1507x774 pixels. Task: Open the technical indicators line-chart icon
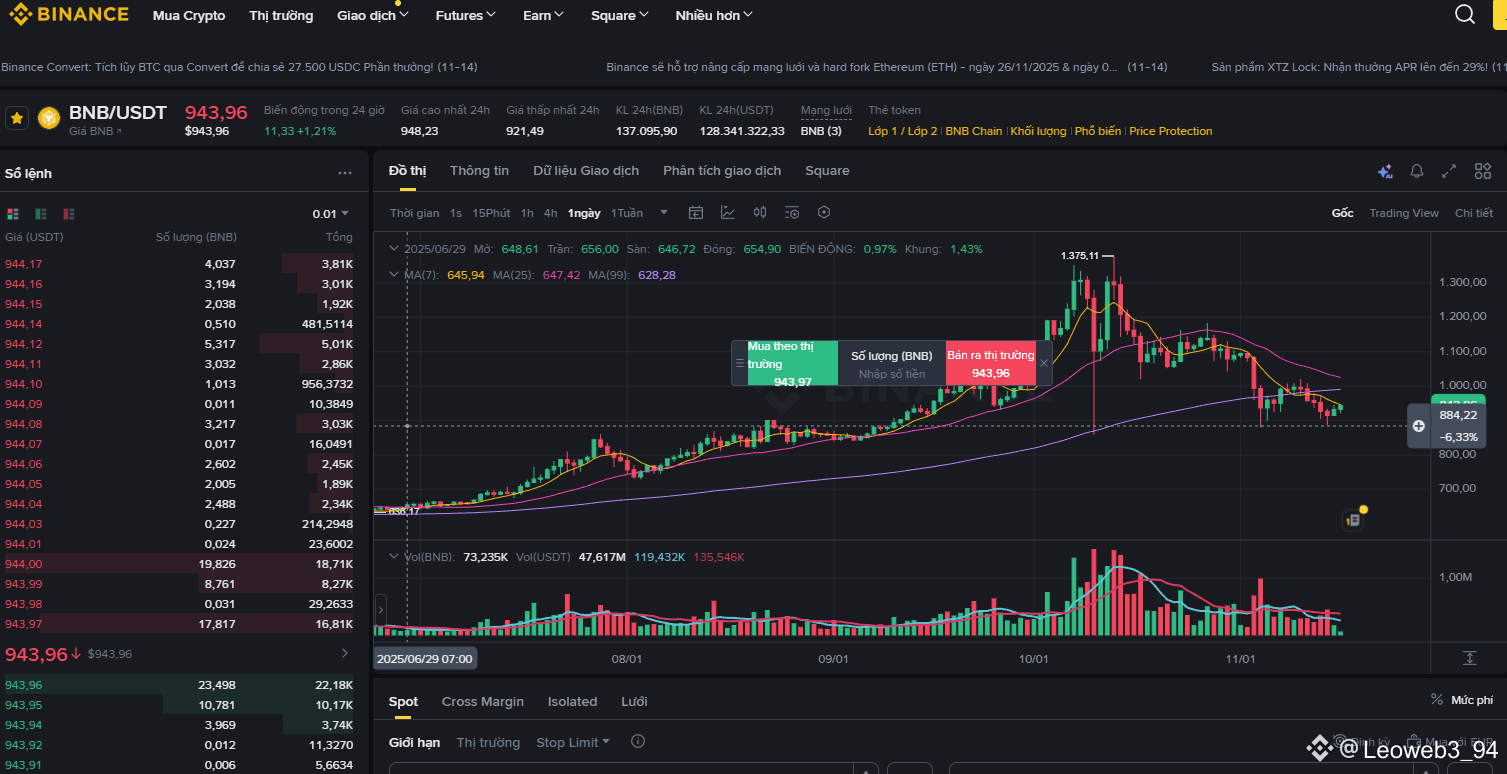click(728, 212)
